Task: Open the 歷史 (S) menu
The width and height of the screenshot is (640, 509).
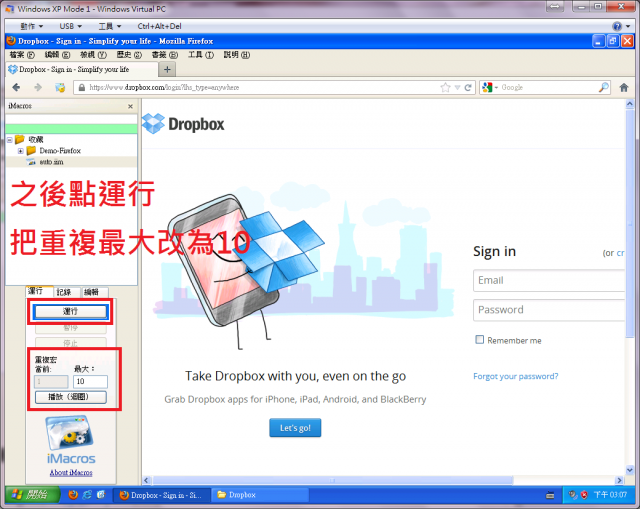Action: tap(129, 55)
